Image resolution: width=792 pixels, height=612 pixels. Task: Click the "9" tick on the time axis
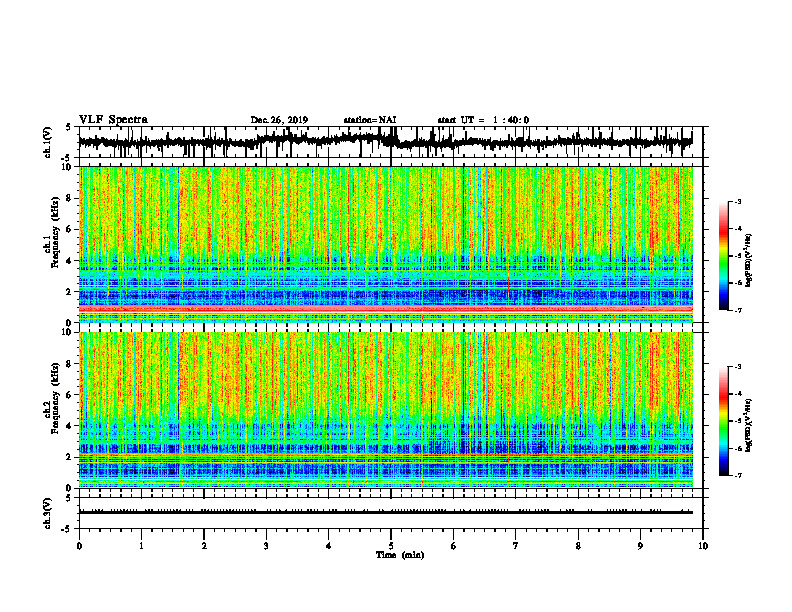tap(640, 546)
